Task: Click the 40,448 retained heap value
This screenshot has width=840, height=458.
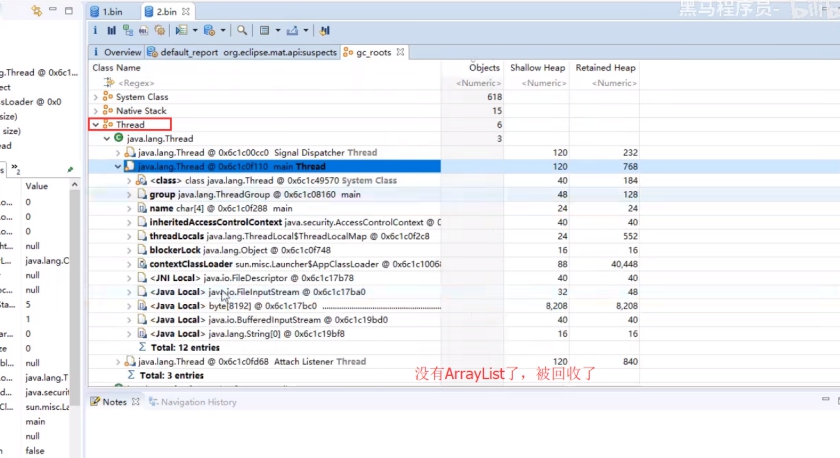Action: click(x=624, y=264)
